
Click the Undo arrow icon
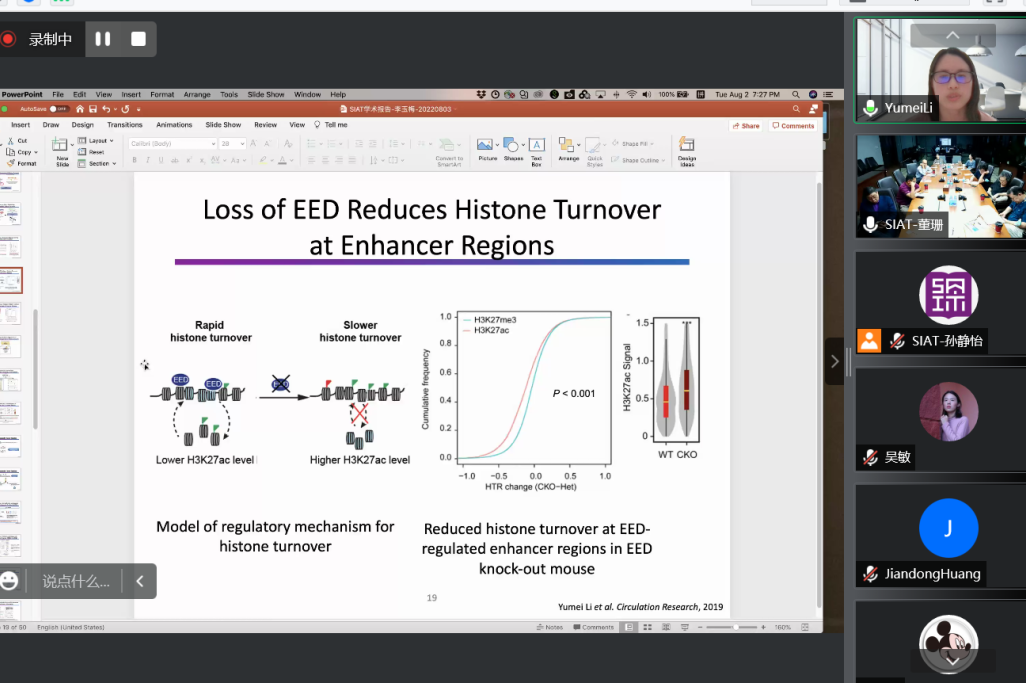coord(106,109)
